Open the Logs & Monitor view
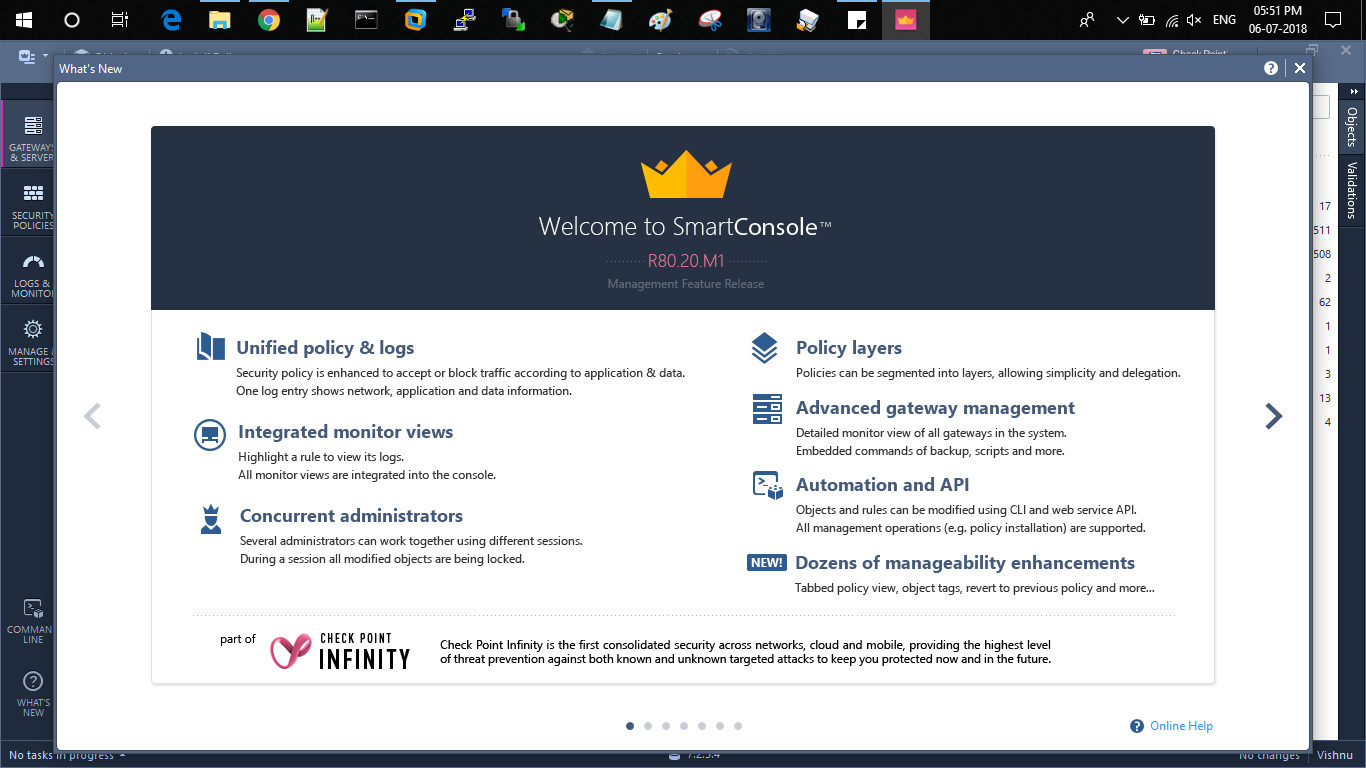This screenshot has width=1366, height=768. (x=29, y=272)
